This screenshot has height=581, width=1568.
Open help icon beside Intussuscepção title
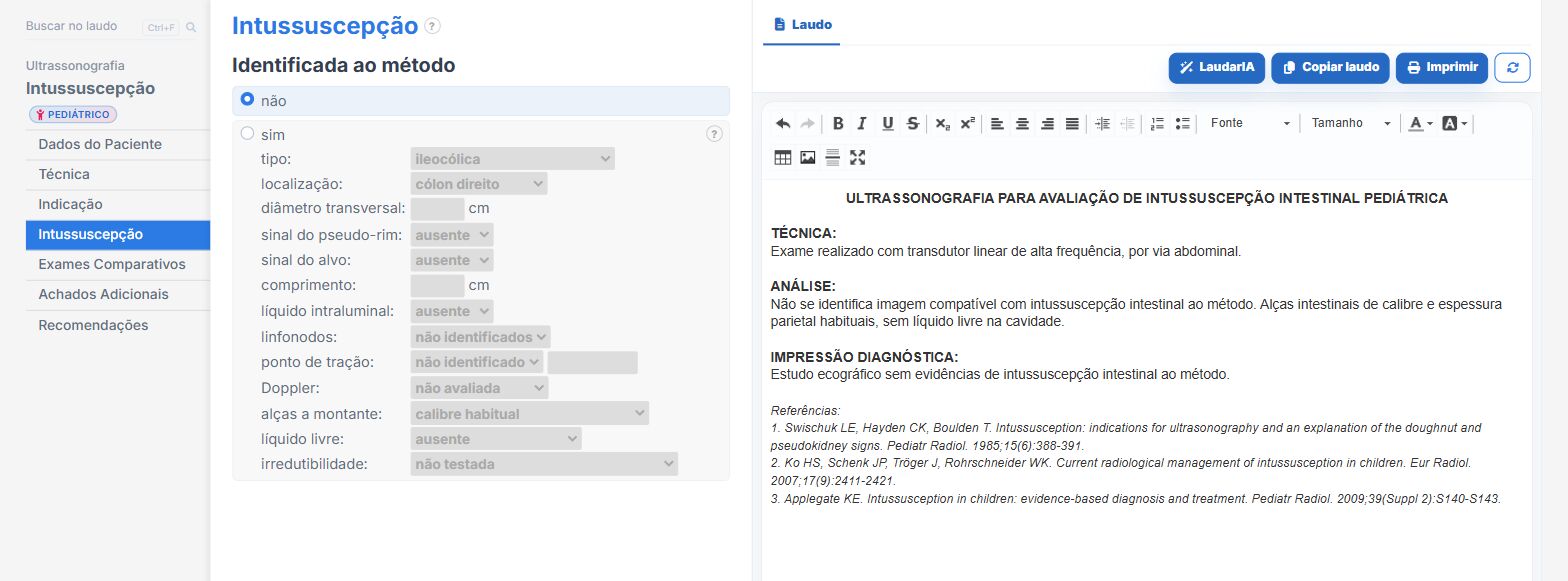(x=432, y=26)
